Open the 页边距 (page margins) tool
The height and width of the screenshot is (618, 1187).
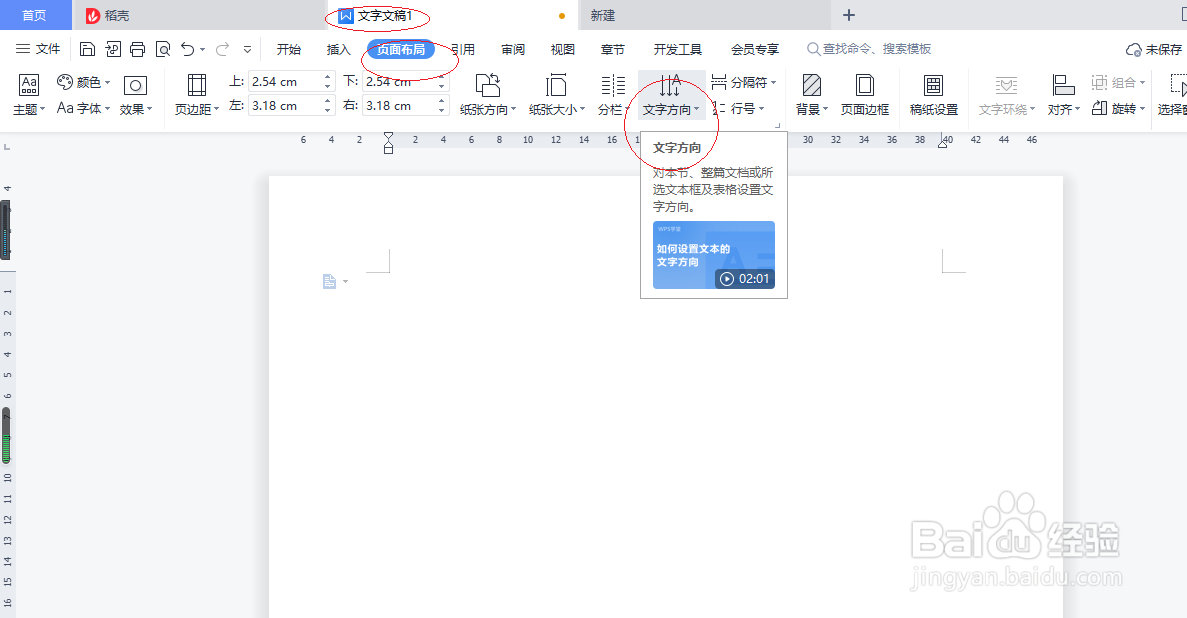pyautogui.click(x=196, y=95)
